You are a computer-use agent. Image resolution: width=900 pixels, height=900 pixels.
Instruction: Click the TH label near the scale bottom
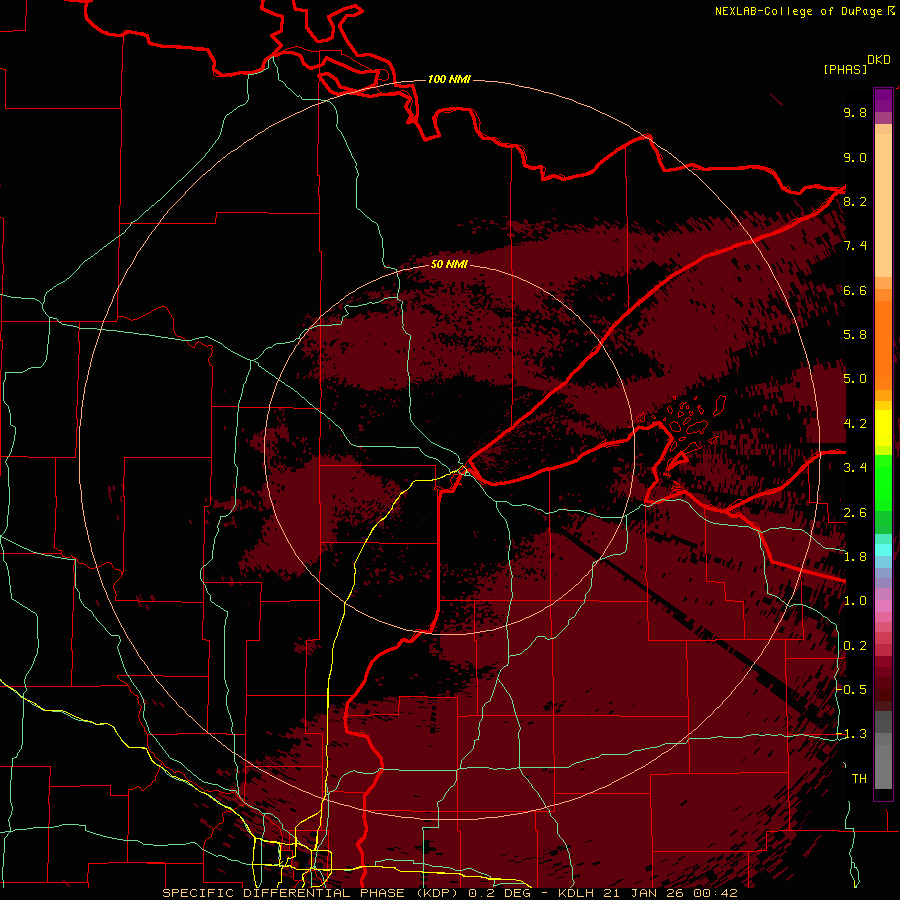pyautogui.click(x=859, y=779)
